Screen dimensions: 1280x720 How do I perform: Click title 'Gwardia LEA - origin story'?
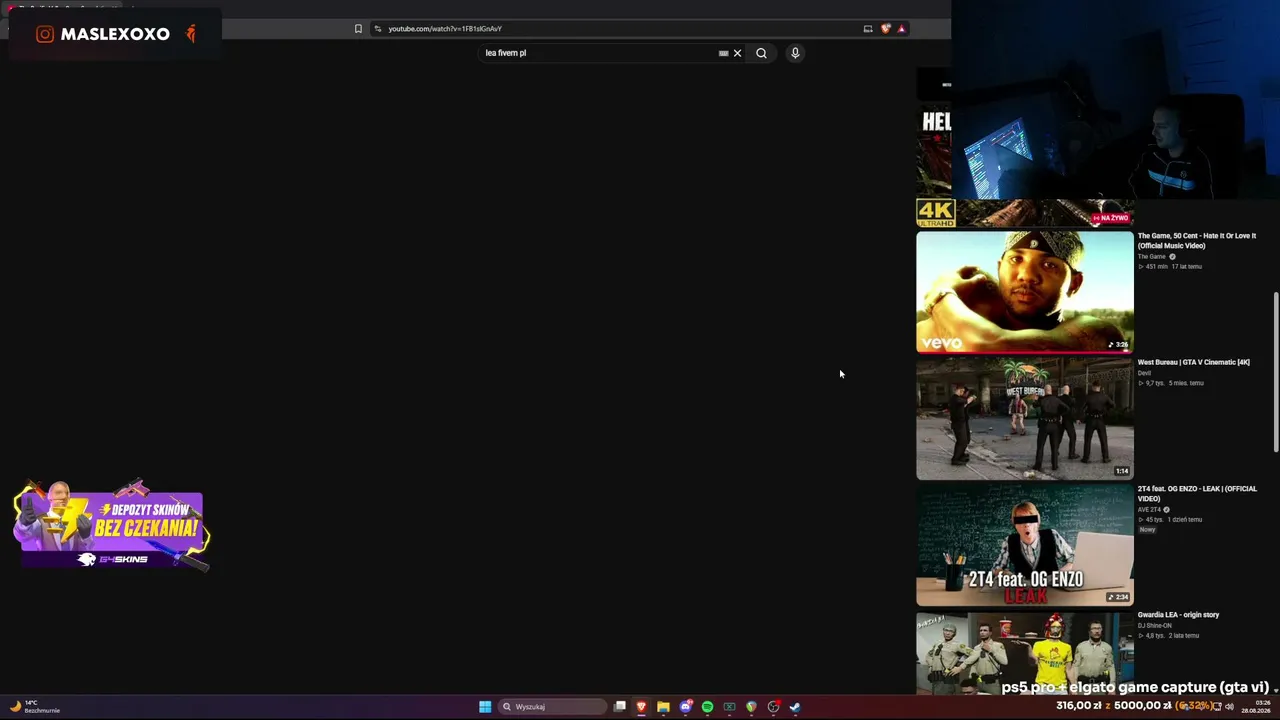tap(1179, 615)
